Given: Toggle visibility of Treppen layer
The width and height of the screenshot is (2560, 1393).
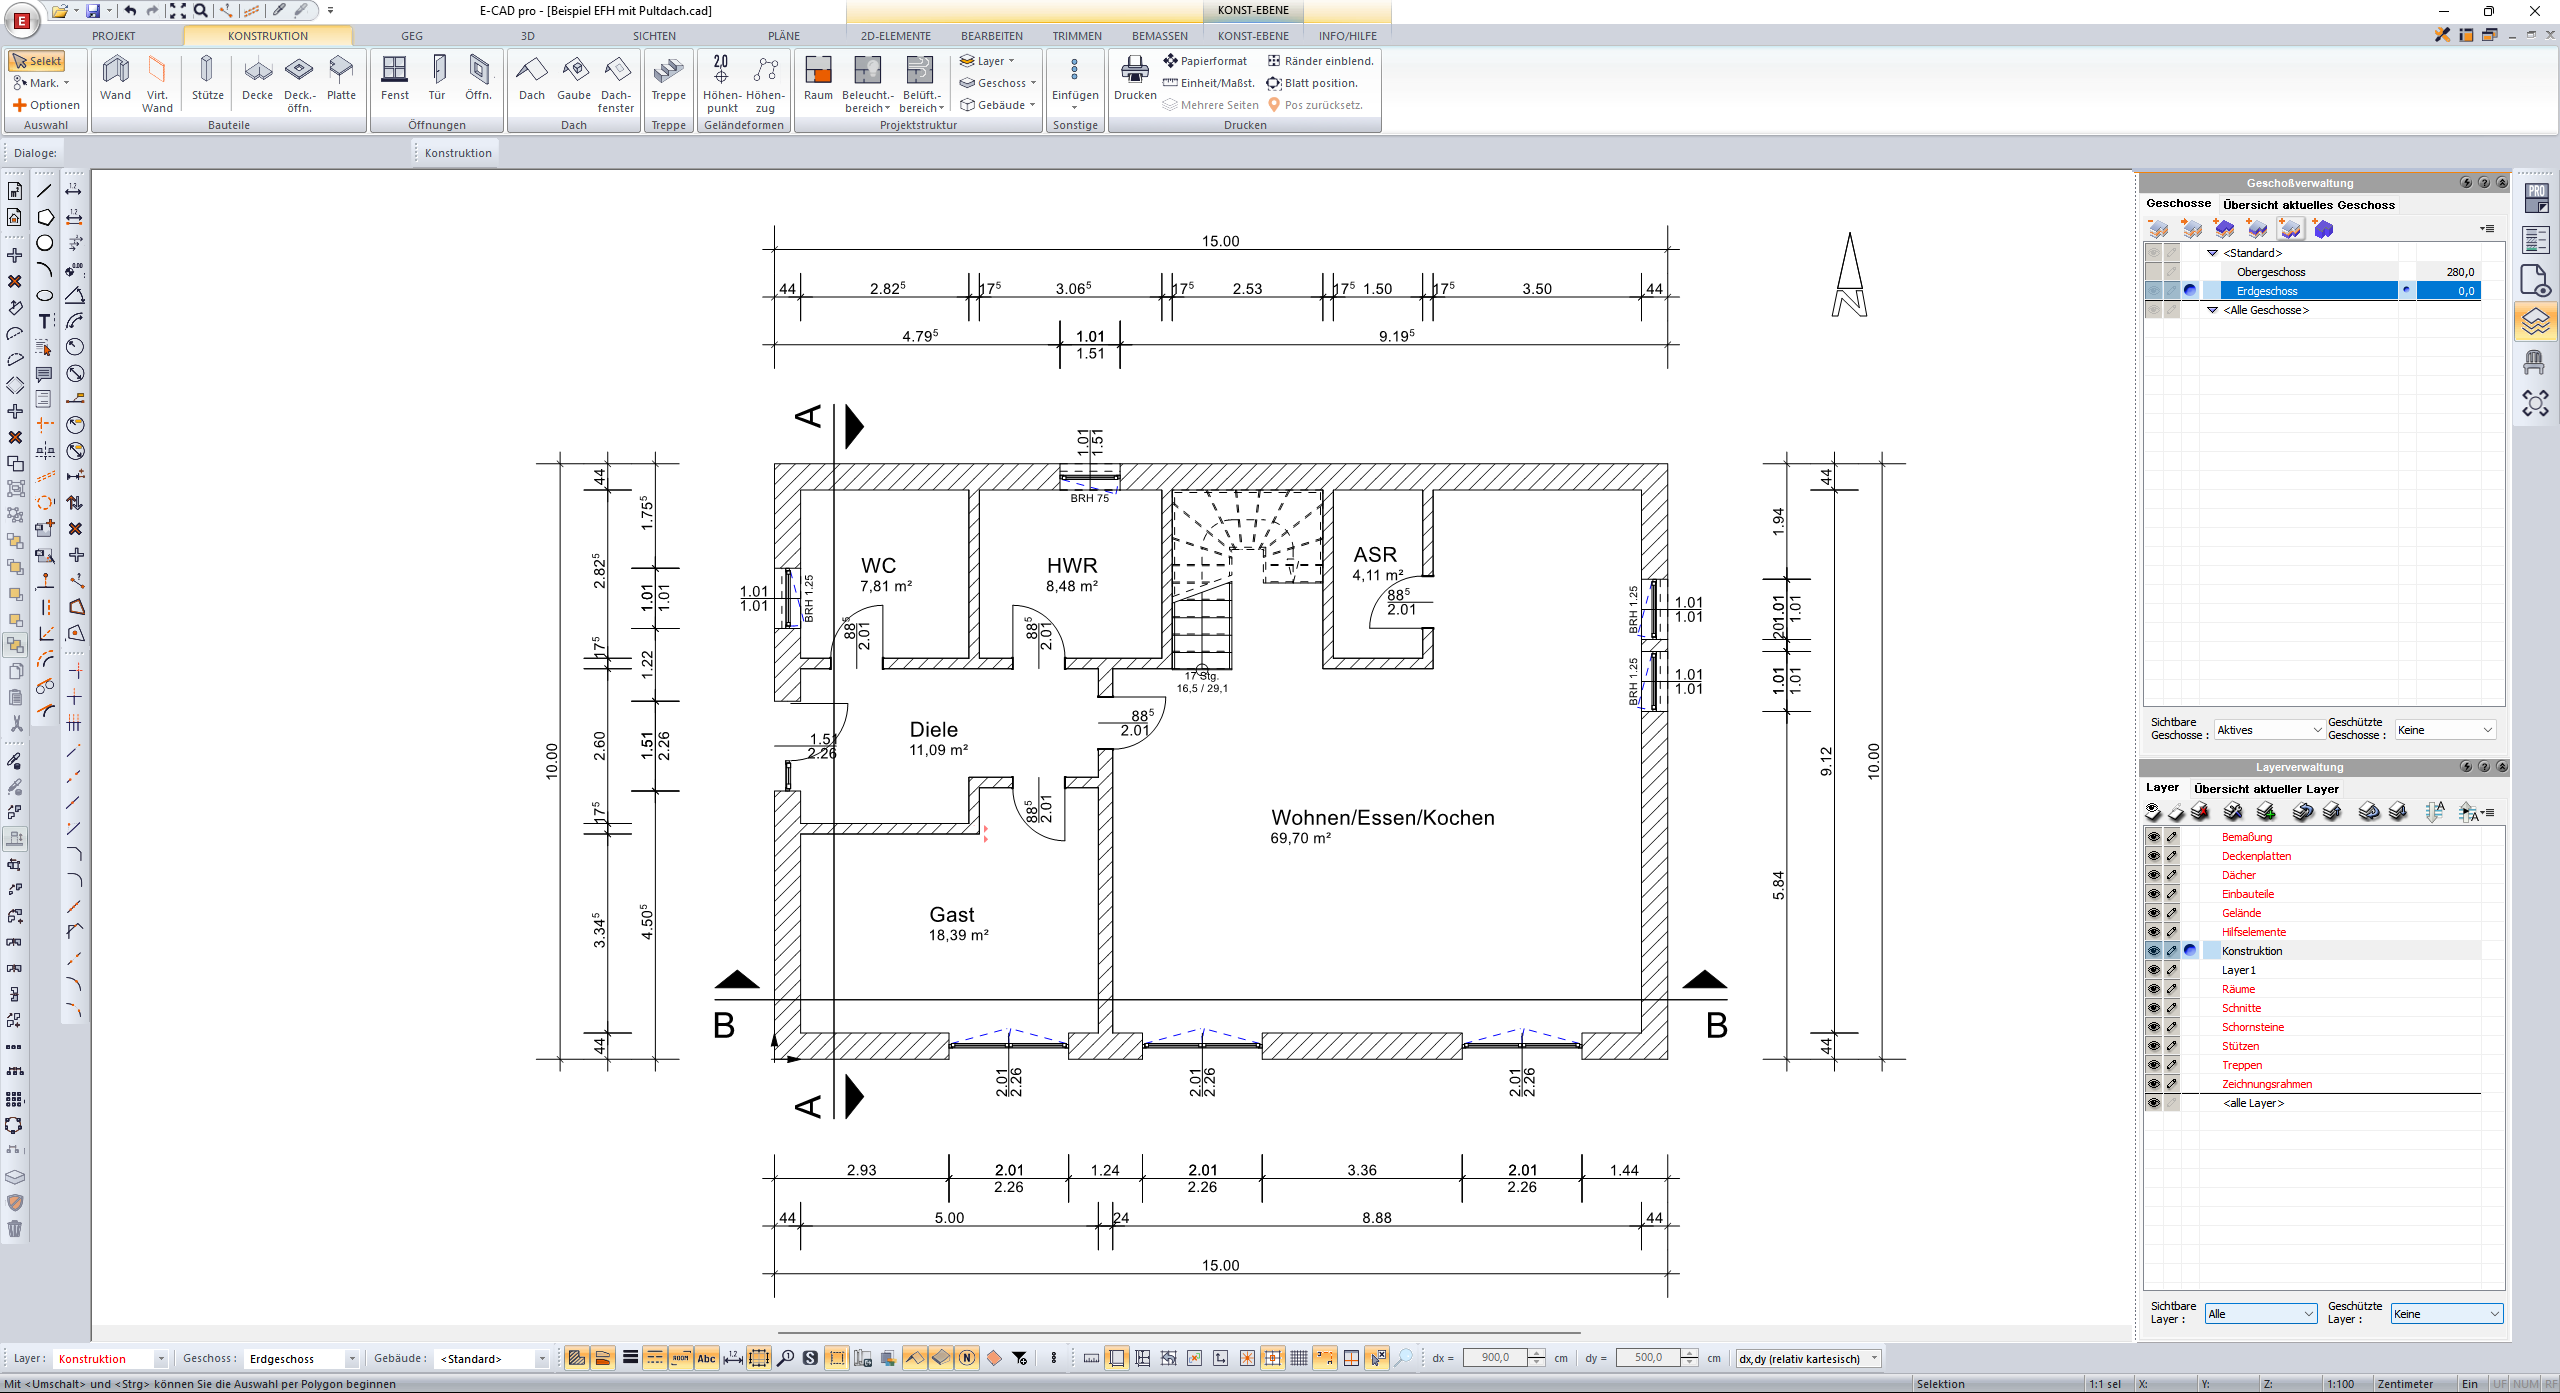Looking at the screenshot, I should (2153, 1065).
